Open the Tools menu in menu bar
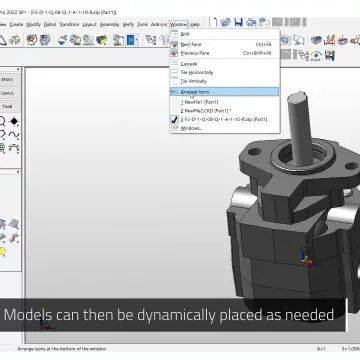Image resolution: width=360 pixels, height=360 pixels. point(142,25)
